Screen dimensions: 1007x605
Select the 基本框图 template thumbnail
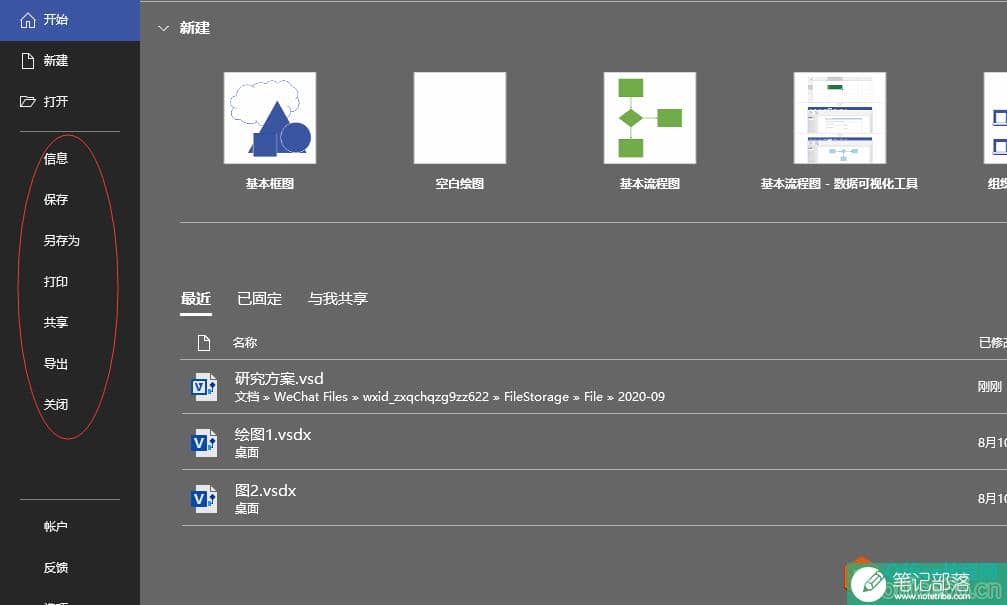(x=270, y=118)
